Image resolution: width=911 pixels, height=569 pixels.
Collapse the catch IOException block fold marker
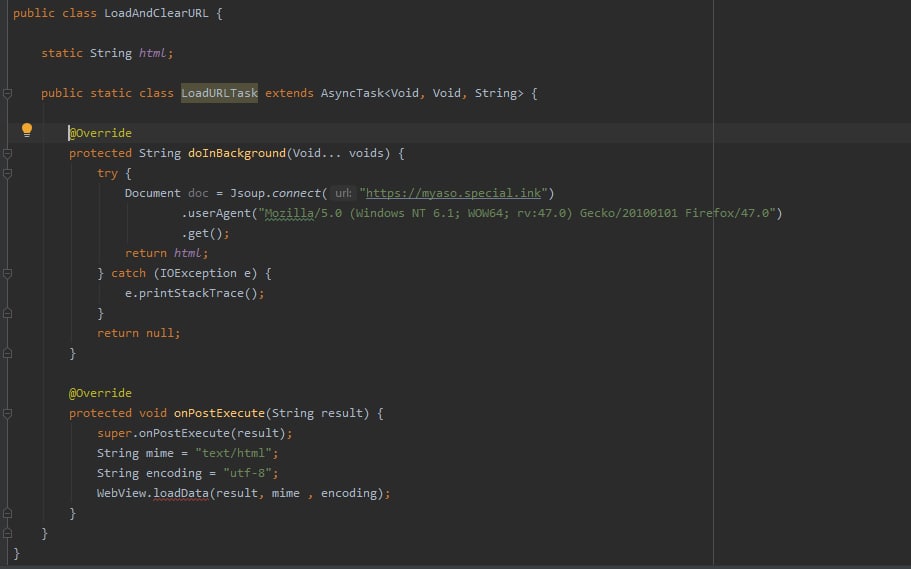coord(8,273)
